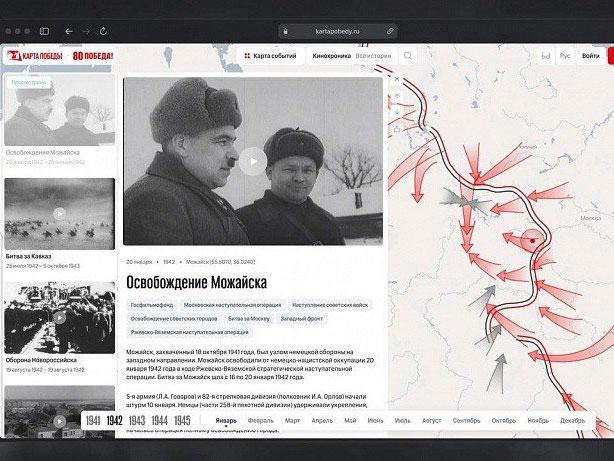Switch to Кинохроника tab
Image resolution: width=614 pixels, height=461 pixels.
pos(332,56)
